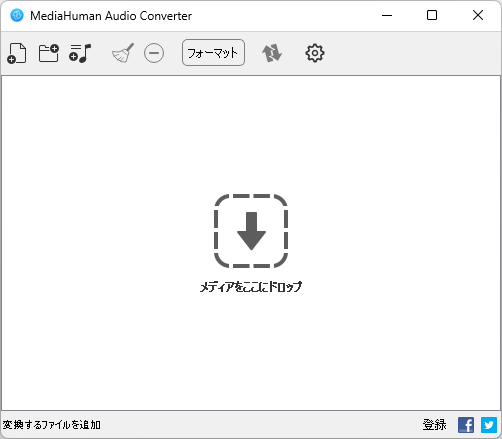Maximize the Audio Converter window
Screen dimensions: 502x439
[432, 15]
